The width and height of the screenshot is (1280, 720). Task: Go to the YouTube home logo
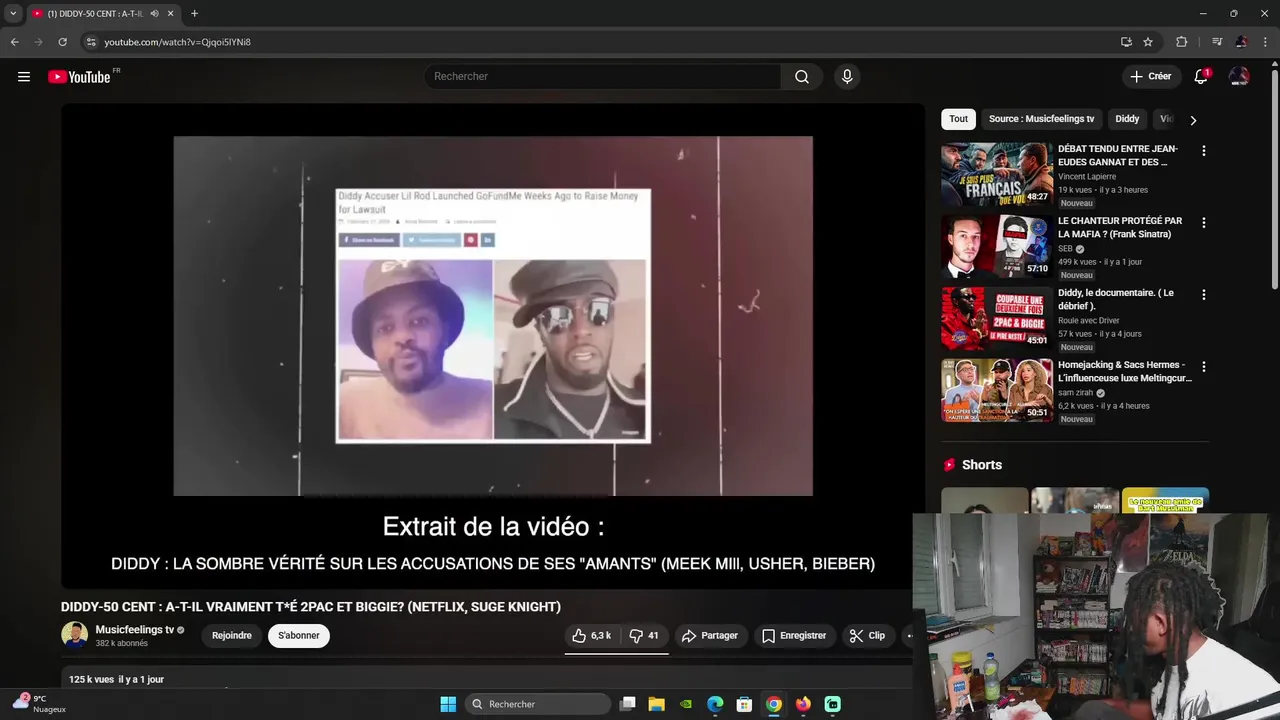[x=79, y=77]
